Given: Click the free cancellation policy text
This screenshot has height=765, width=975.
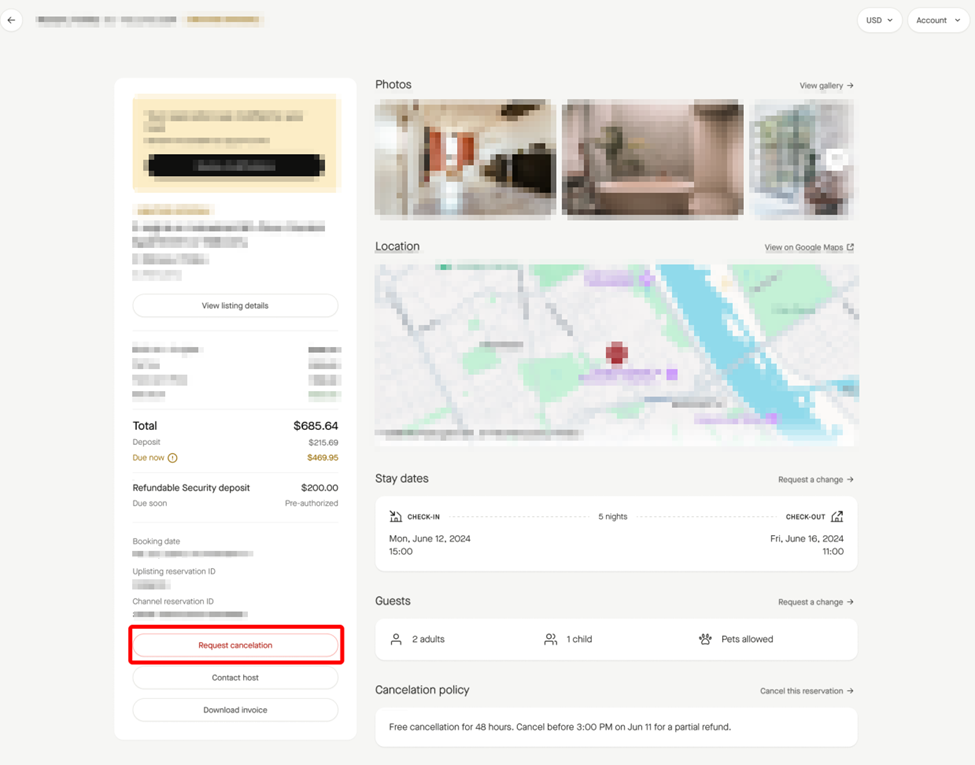Looking at the screenshot, I should tap(560, 726).
